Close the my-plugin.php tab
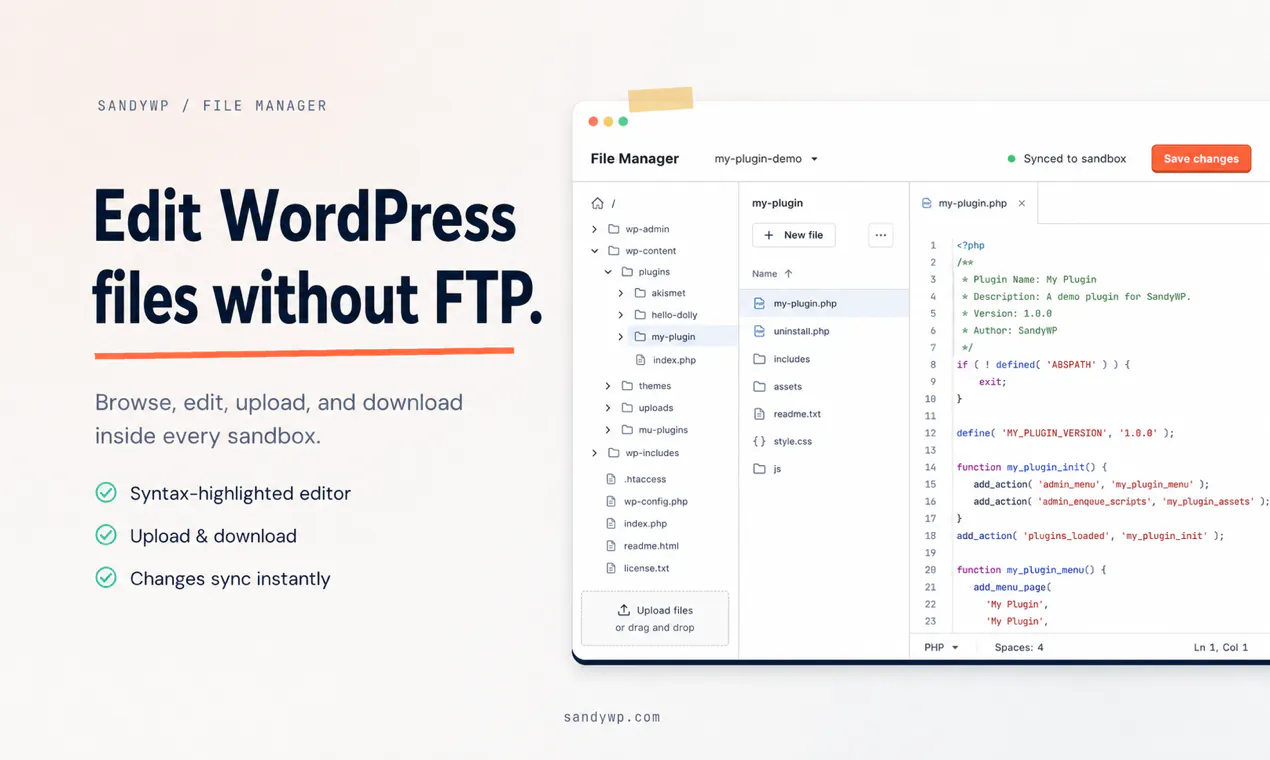This screenshot has height=760, width=1270. tap(1022, 203)
